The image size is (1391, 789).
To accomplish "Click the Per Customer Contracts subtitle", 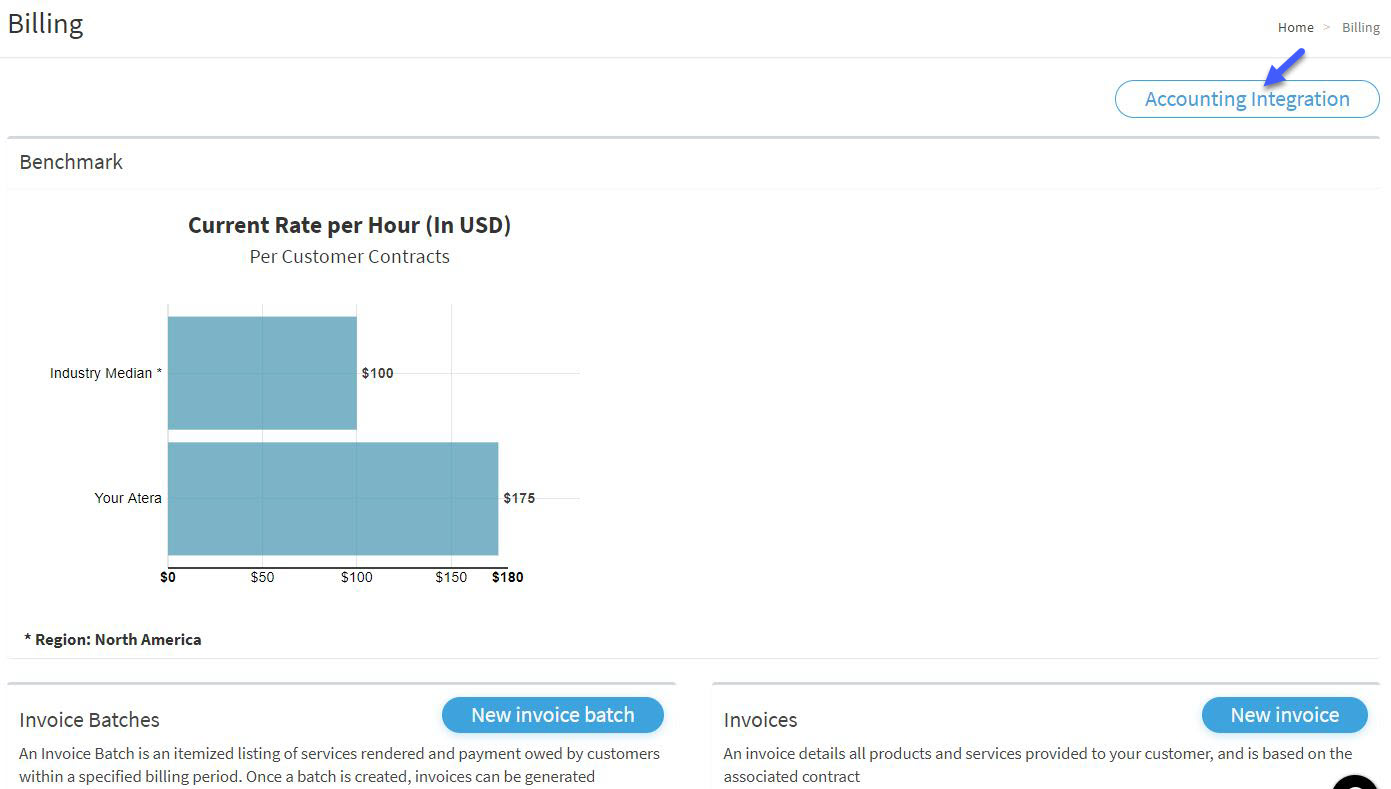I will tap(350, 257).
